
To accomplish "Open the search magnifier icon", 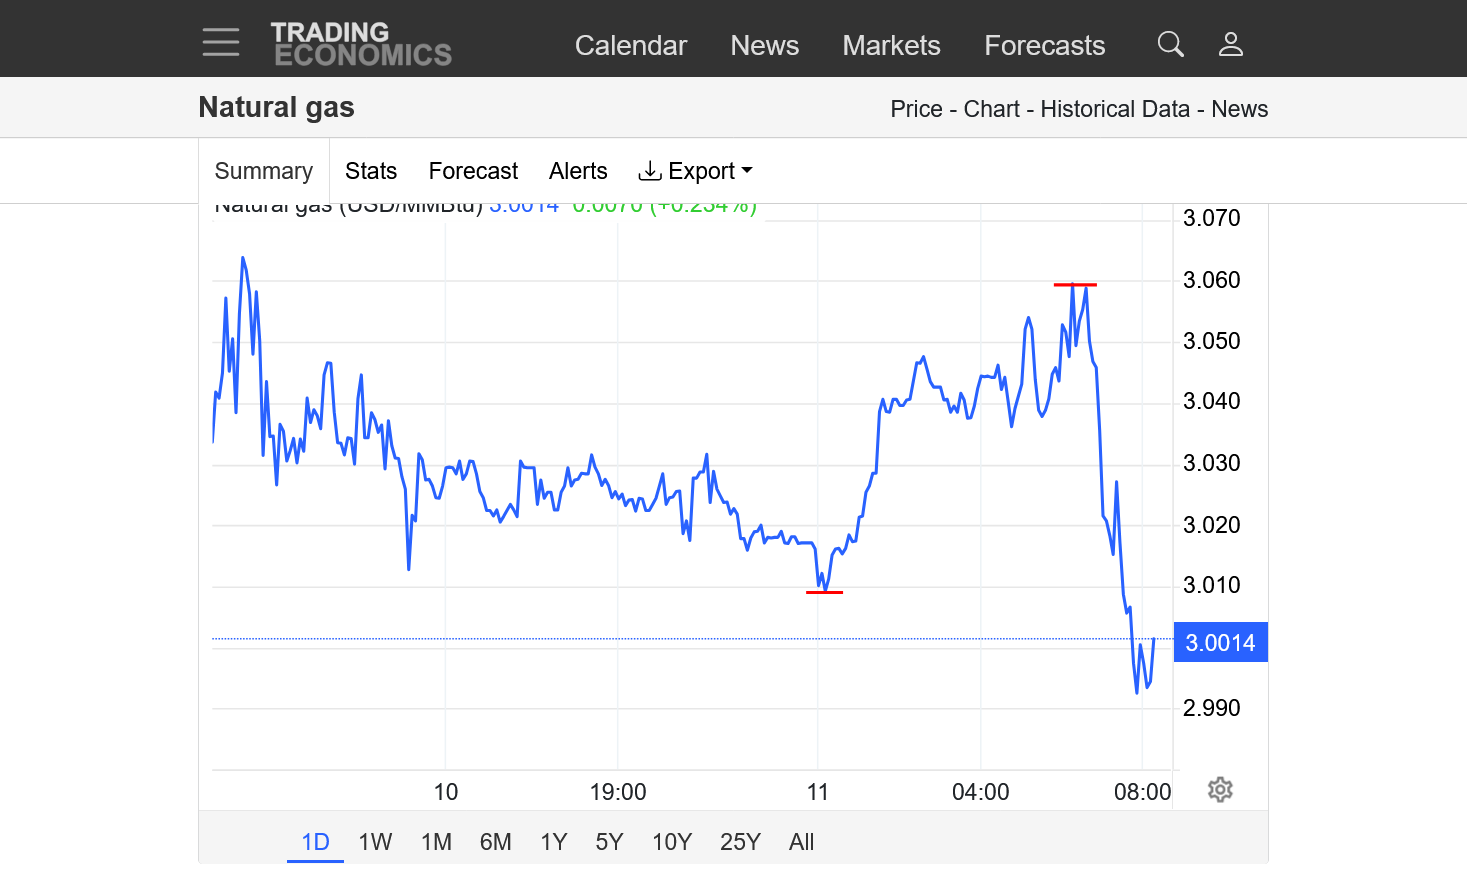I will coord(1170,44).
